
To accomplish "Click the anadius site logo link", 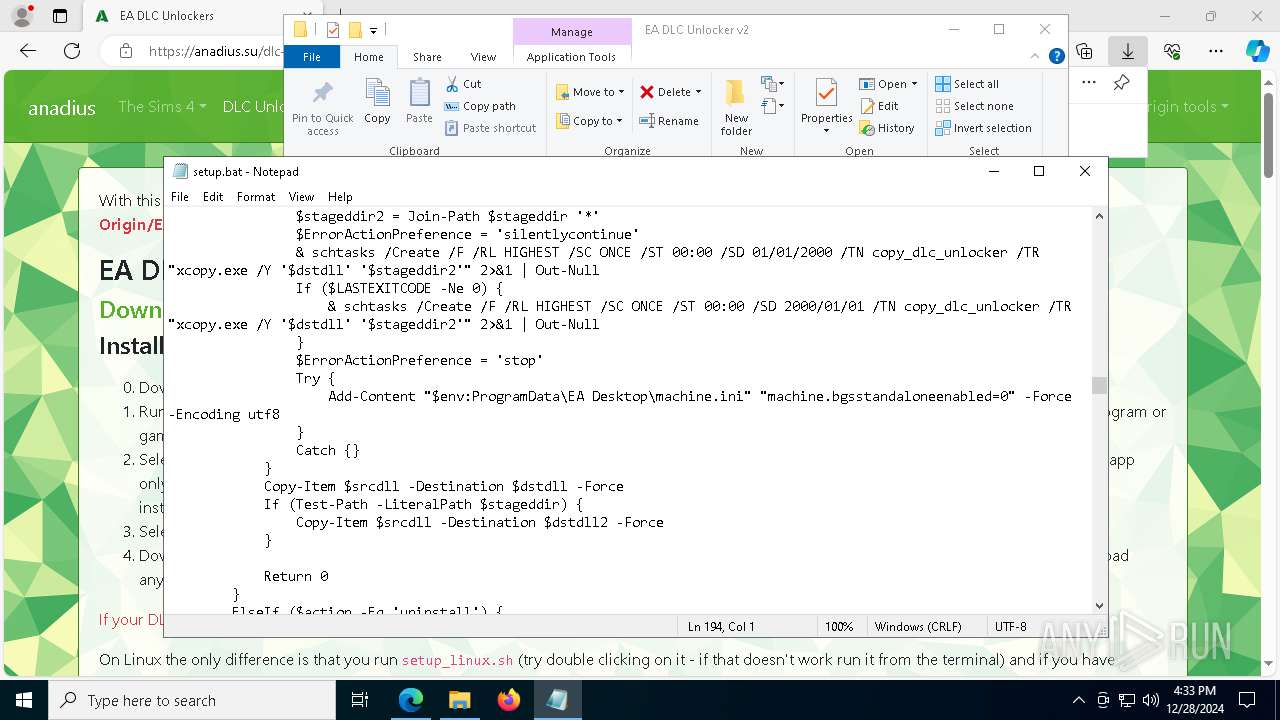I will click(62, 108).
